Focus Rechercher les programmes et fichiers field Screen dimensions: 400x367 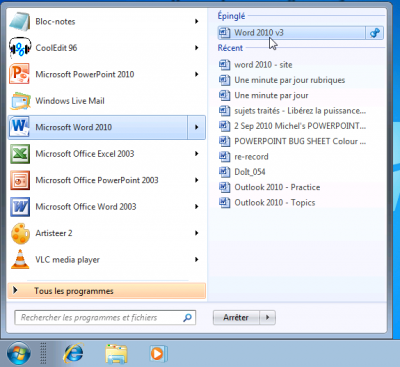105,317
